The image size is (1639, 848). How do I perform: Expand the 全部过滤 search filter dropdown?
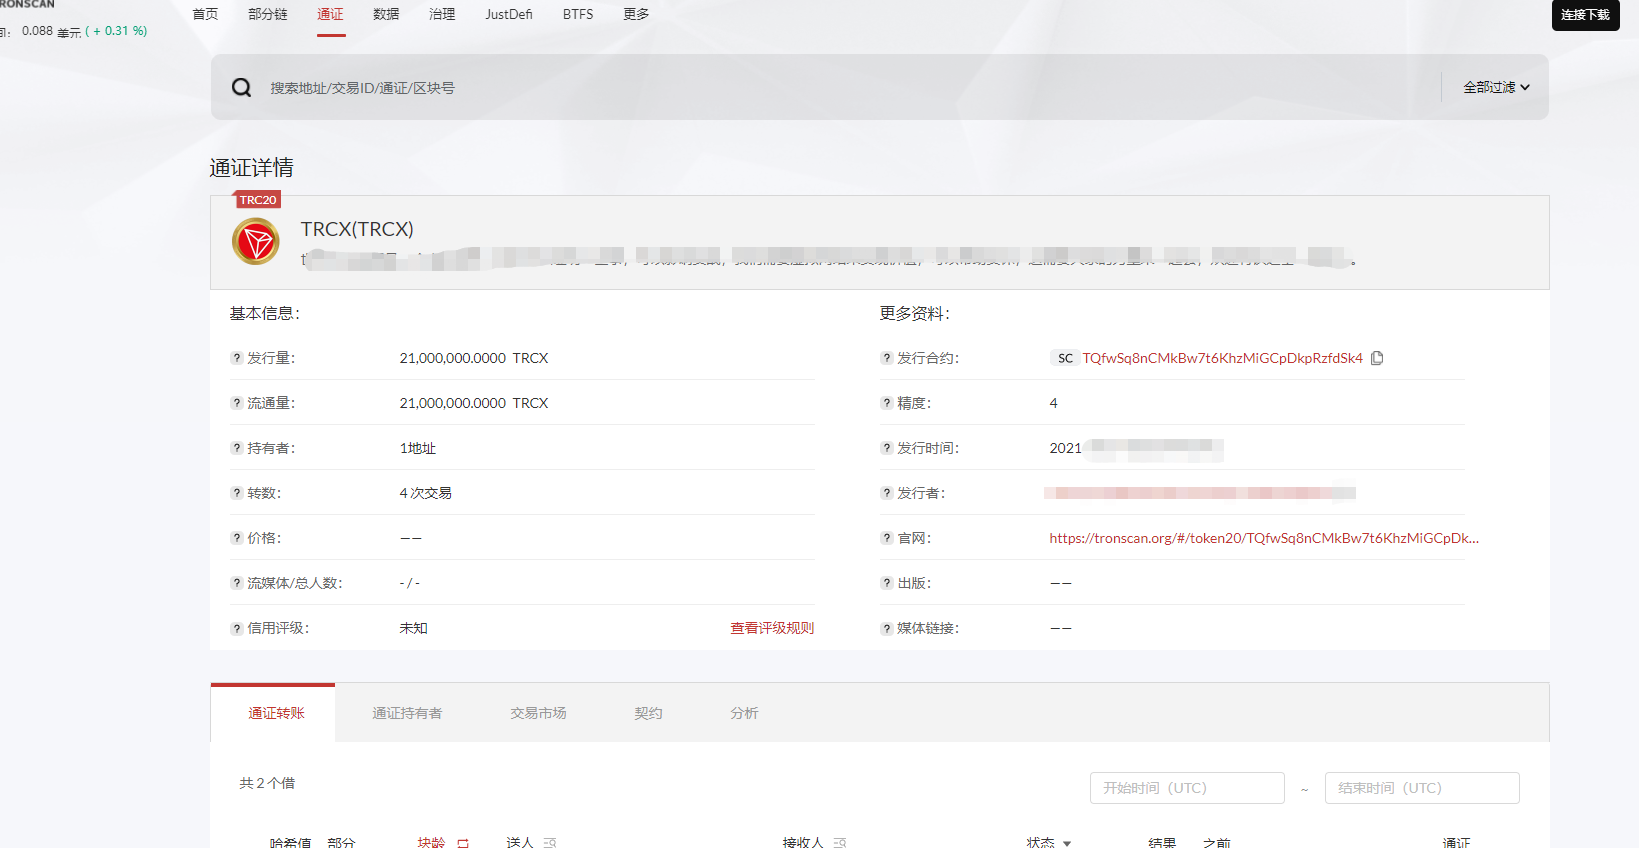[1496, 88]
